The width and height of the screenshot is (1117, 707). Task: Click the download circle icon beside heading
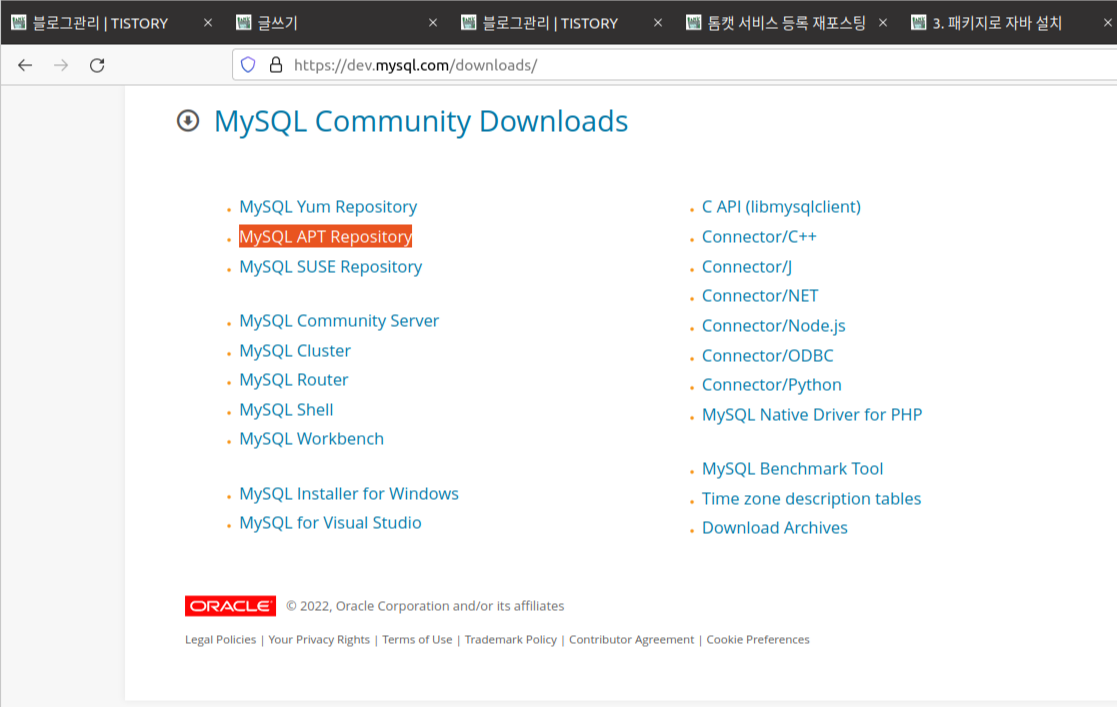point(188,120)
